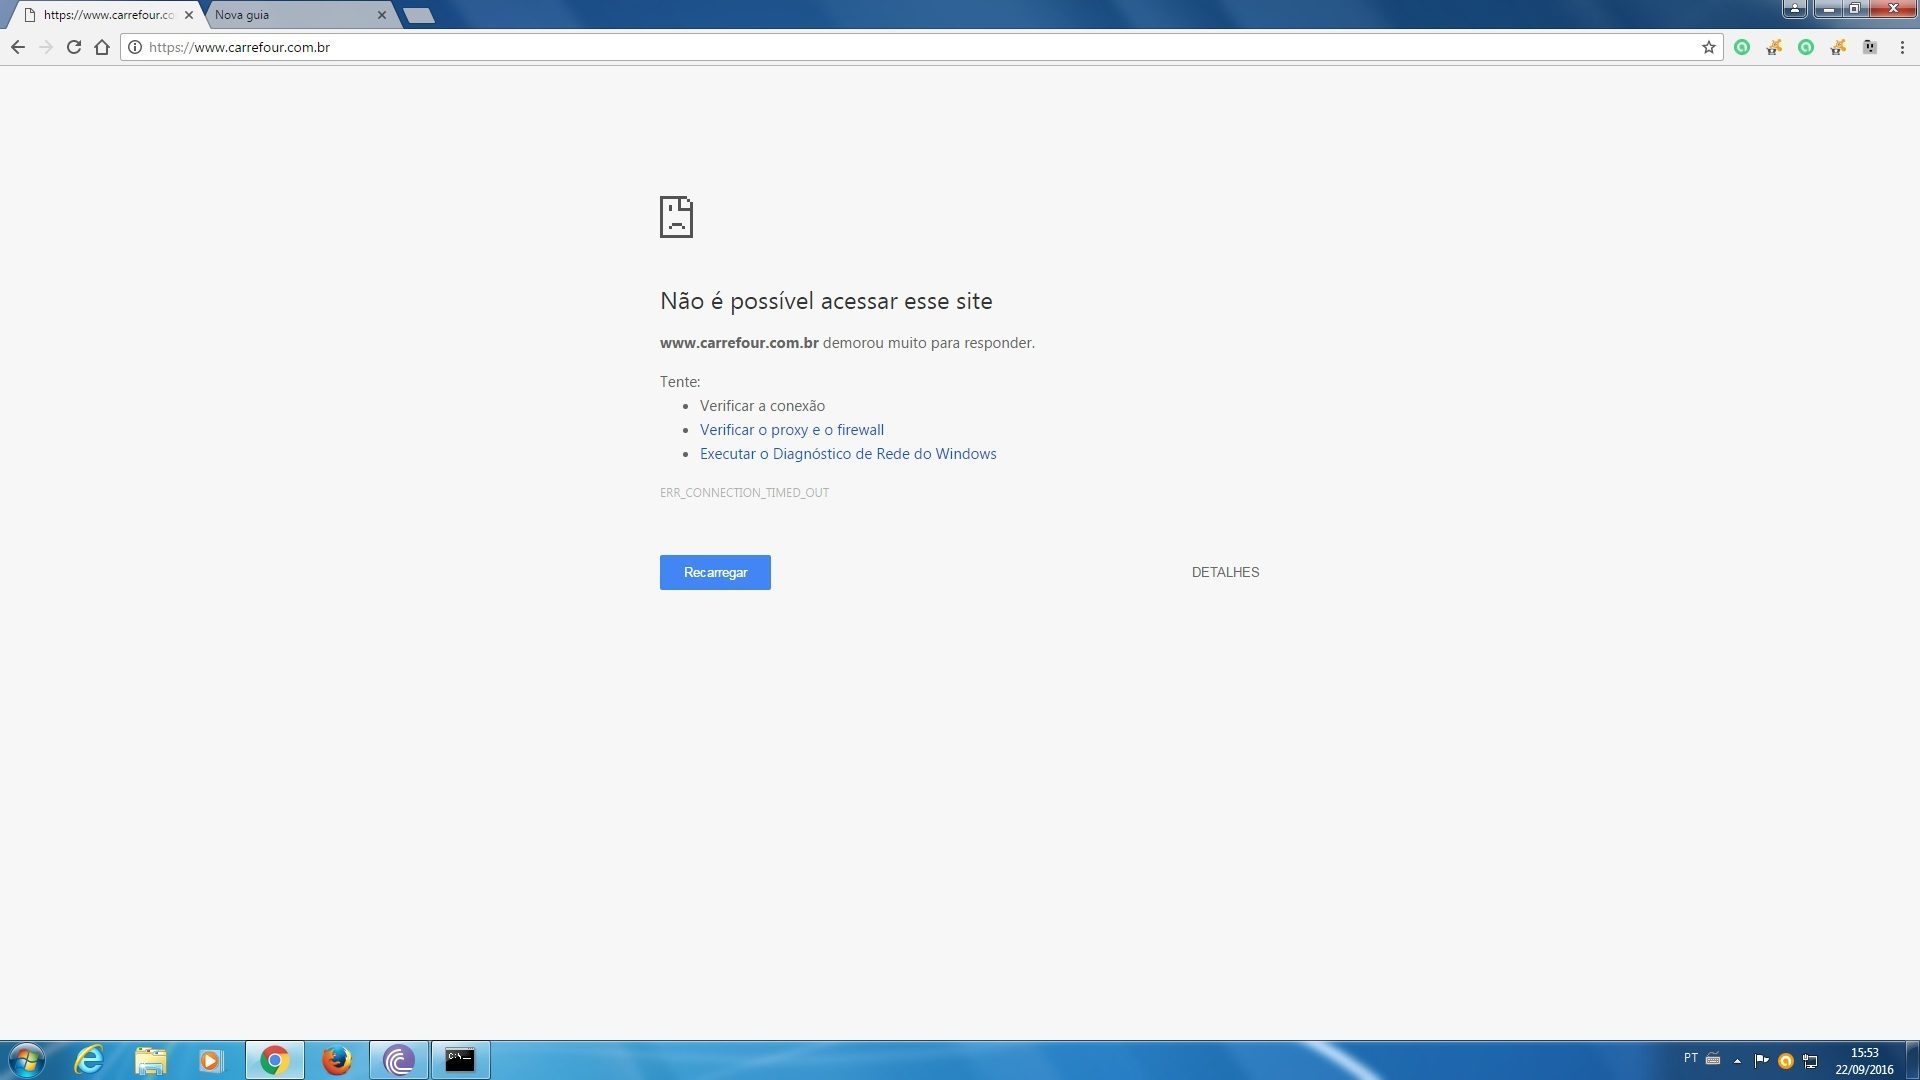Bookmark this page with the star icon
This screenshot has width=1920, height=1080.
tap(1708, 47)
